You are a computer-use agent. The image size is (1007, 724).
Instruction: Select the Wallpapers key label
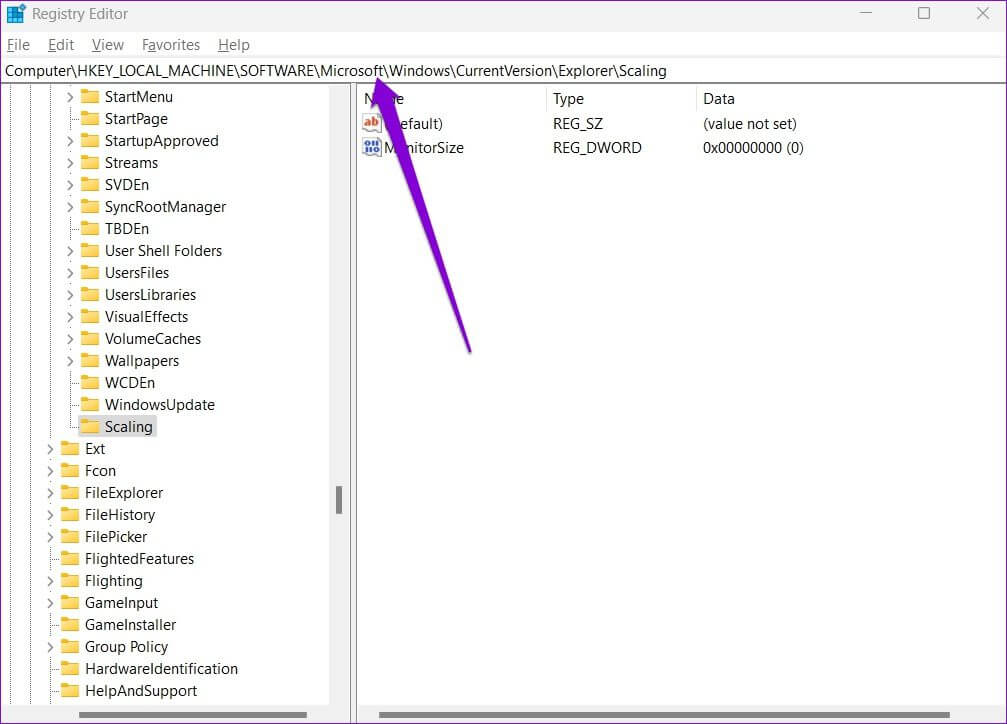pyautogui.click(x=142, y=361)
